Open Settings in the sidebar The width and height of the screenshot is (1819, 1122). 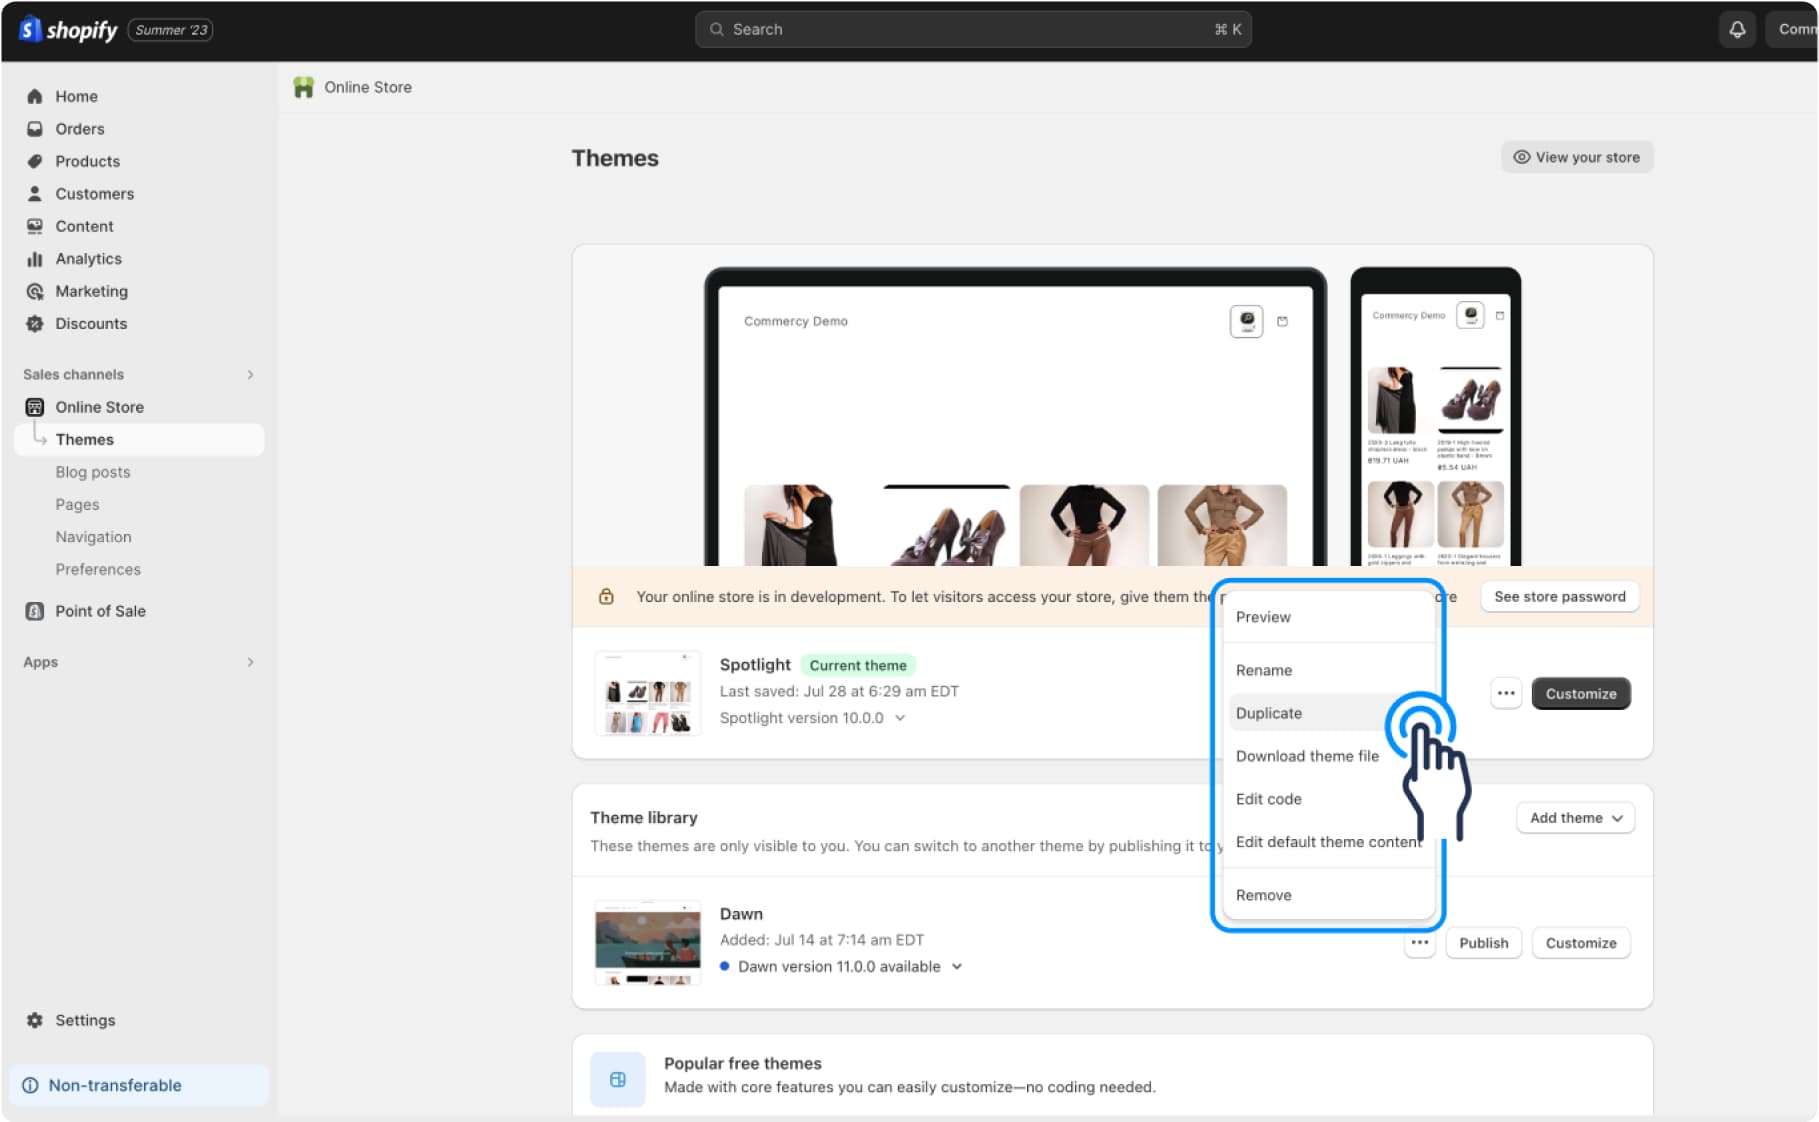[x=85, y=1020]
